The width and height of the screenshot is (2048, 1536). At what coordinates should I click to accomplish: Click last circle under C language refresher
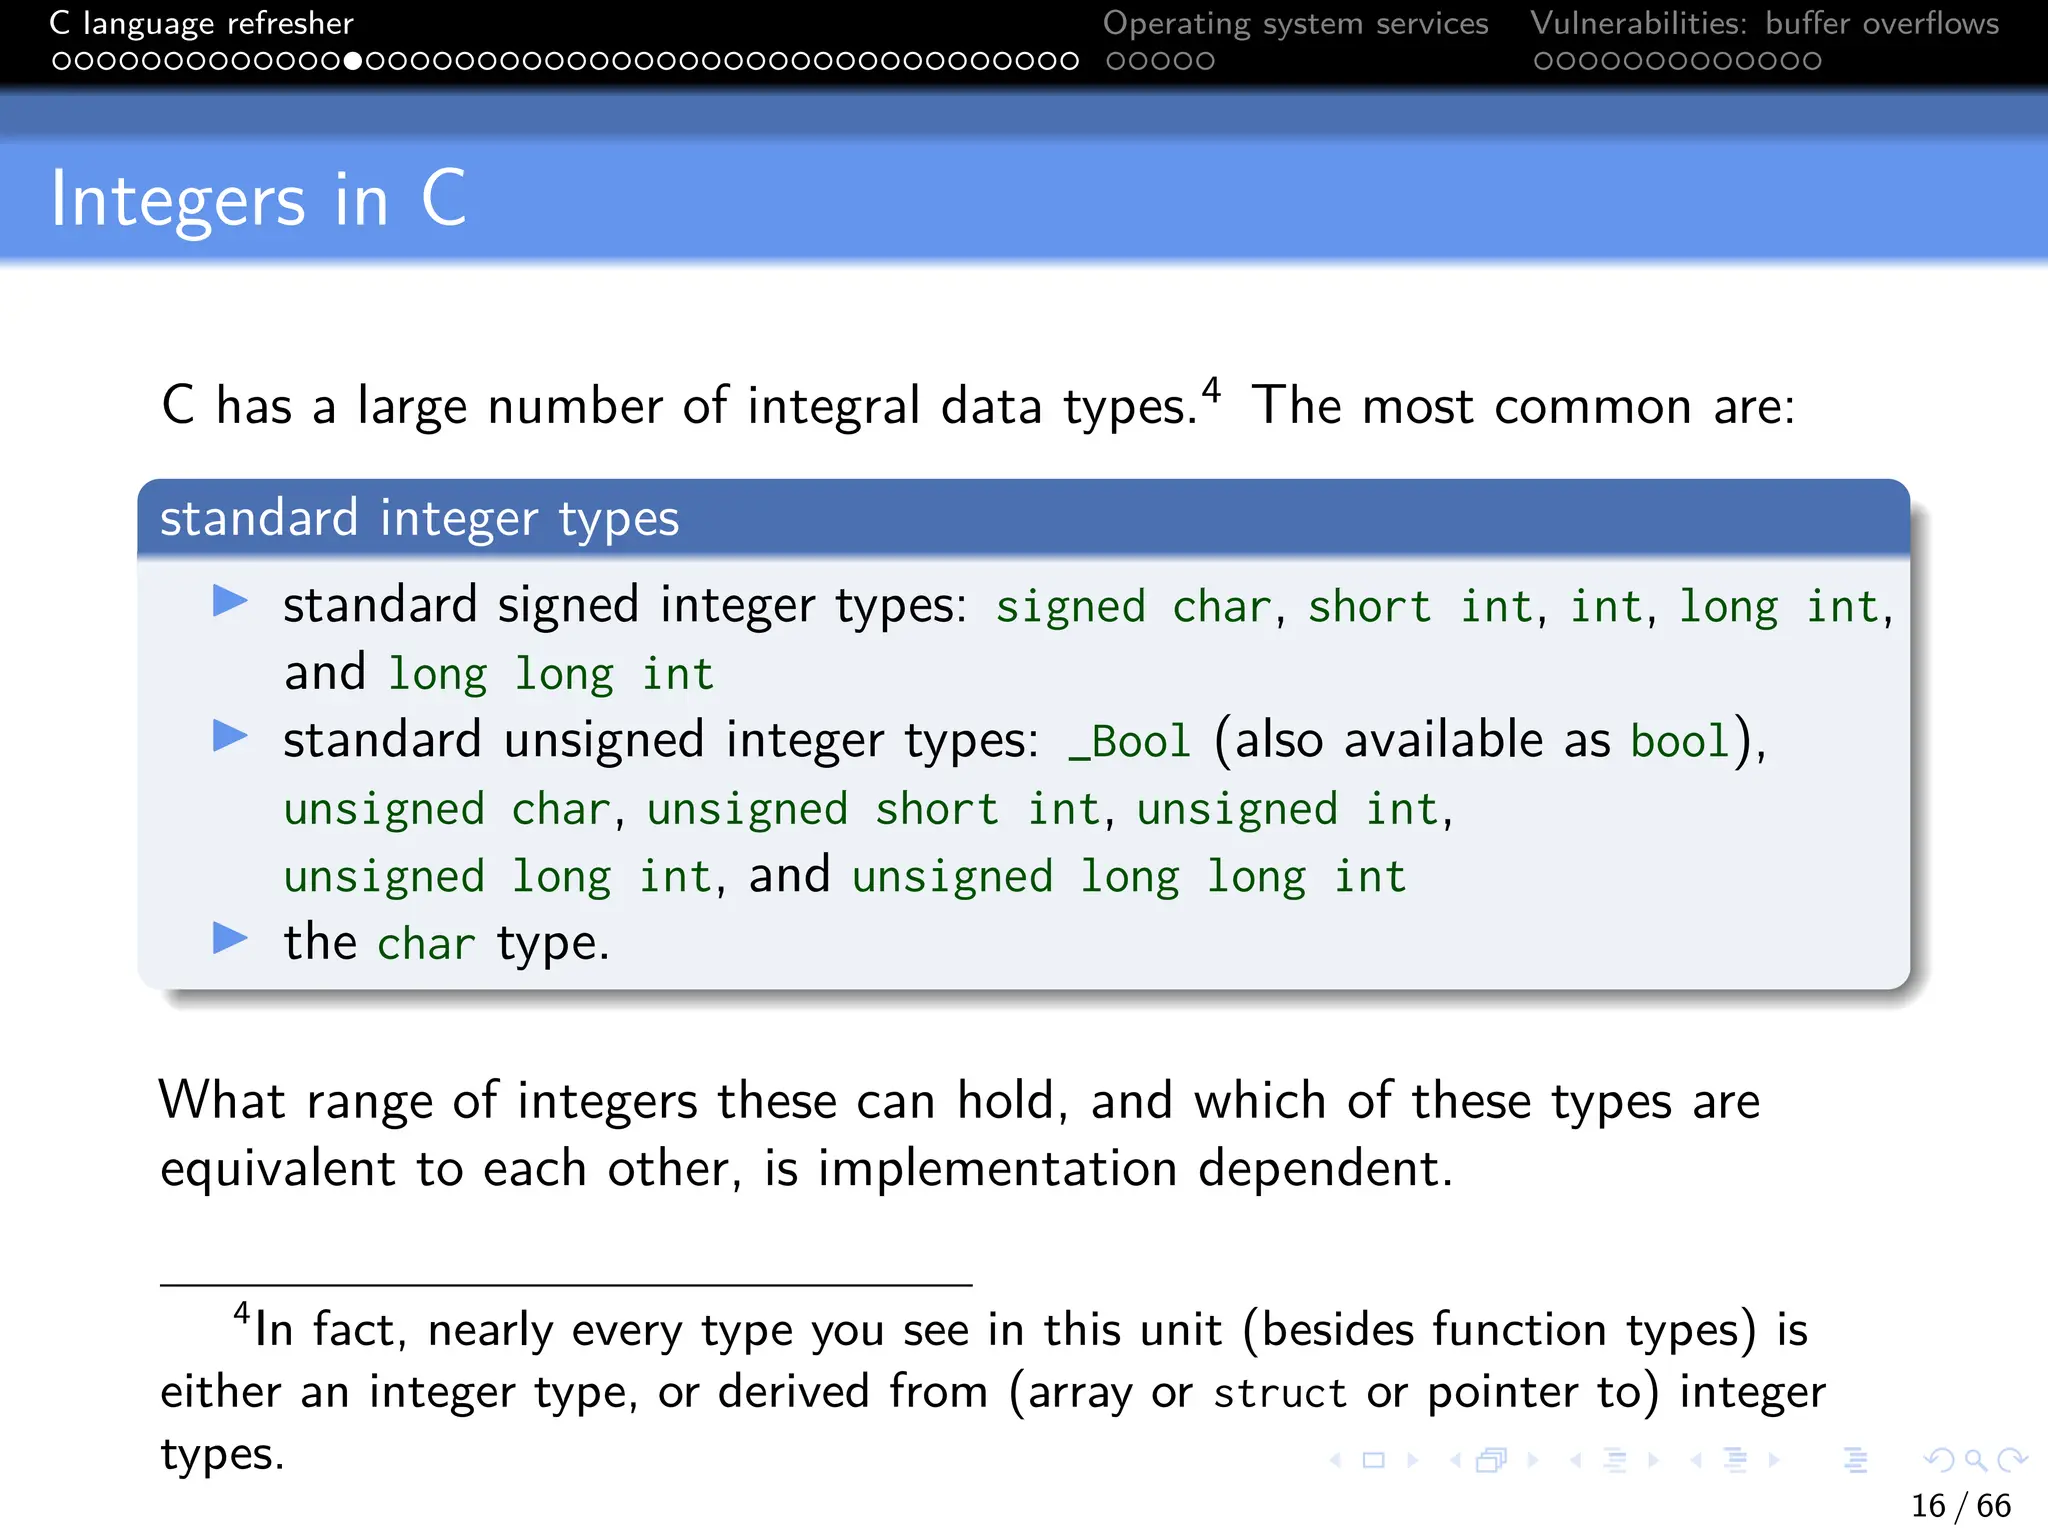1069,61
